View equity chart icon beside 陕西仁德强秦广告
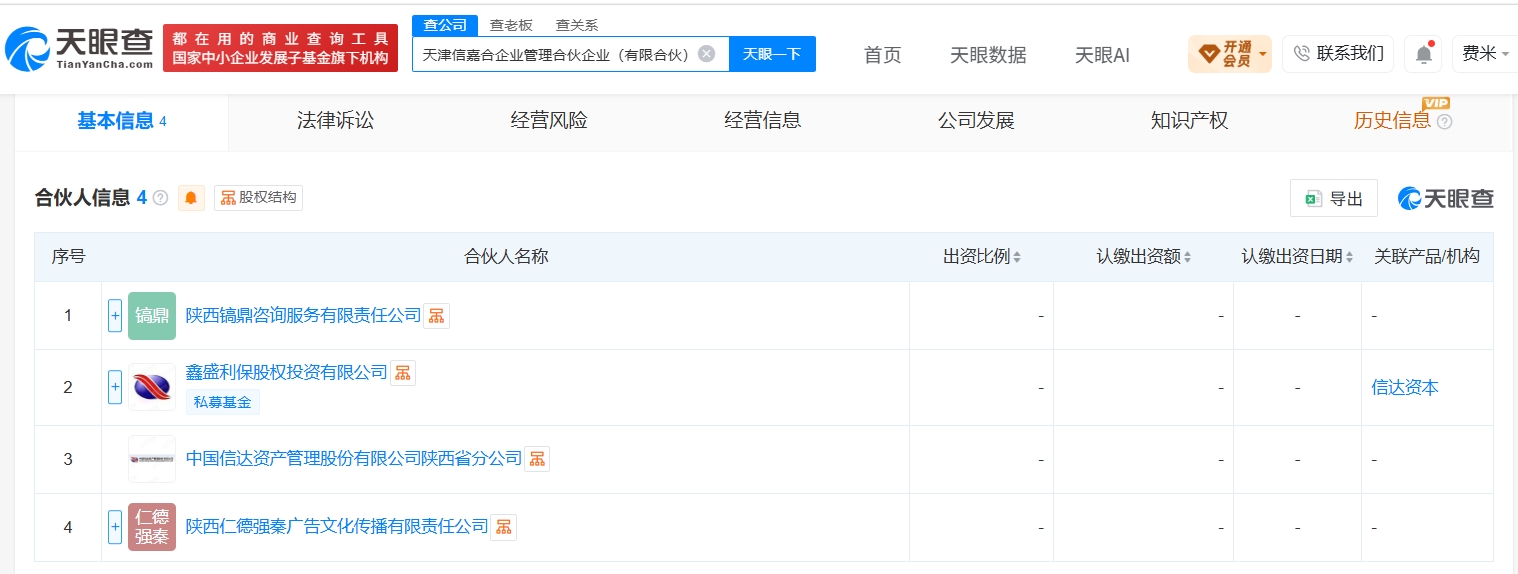The image size is (1518, 574). (504, 527)
